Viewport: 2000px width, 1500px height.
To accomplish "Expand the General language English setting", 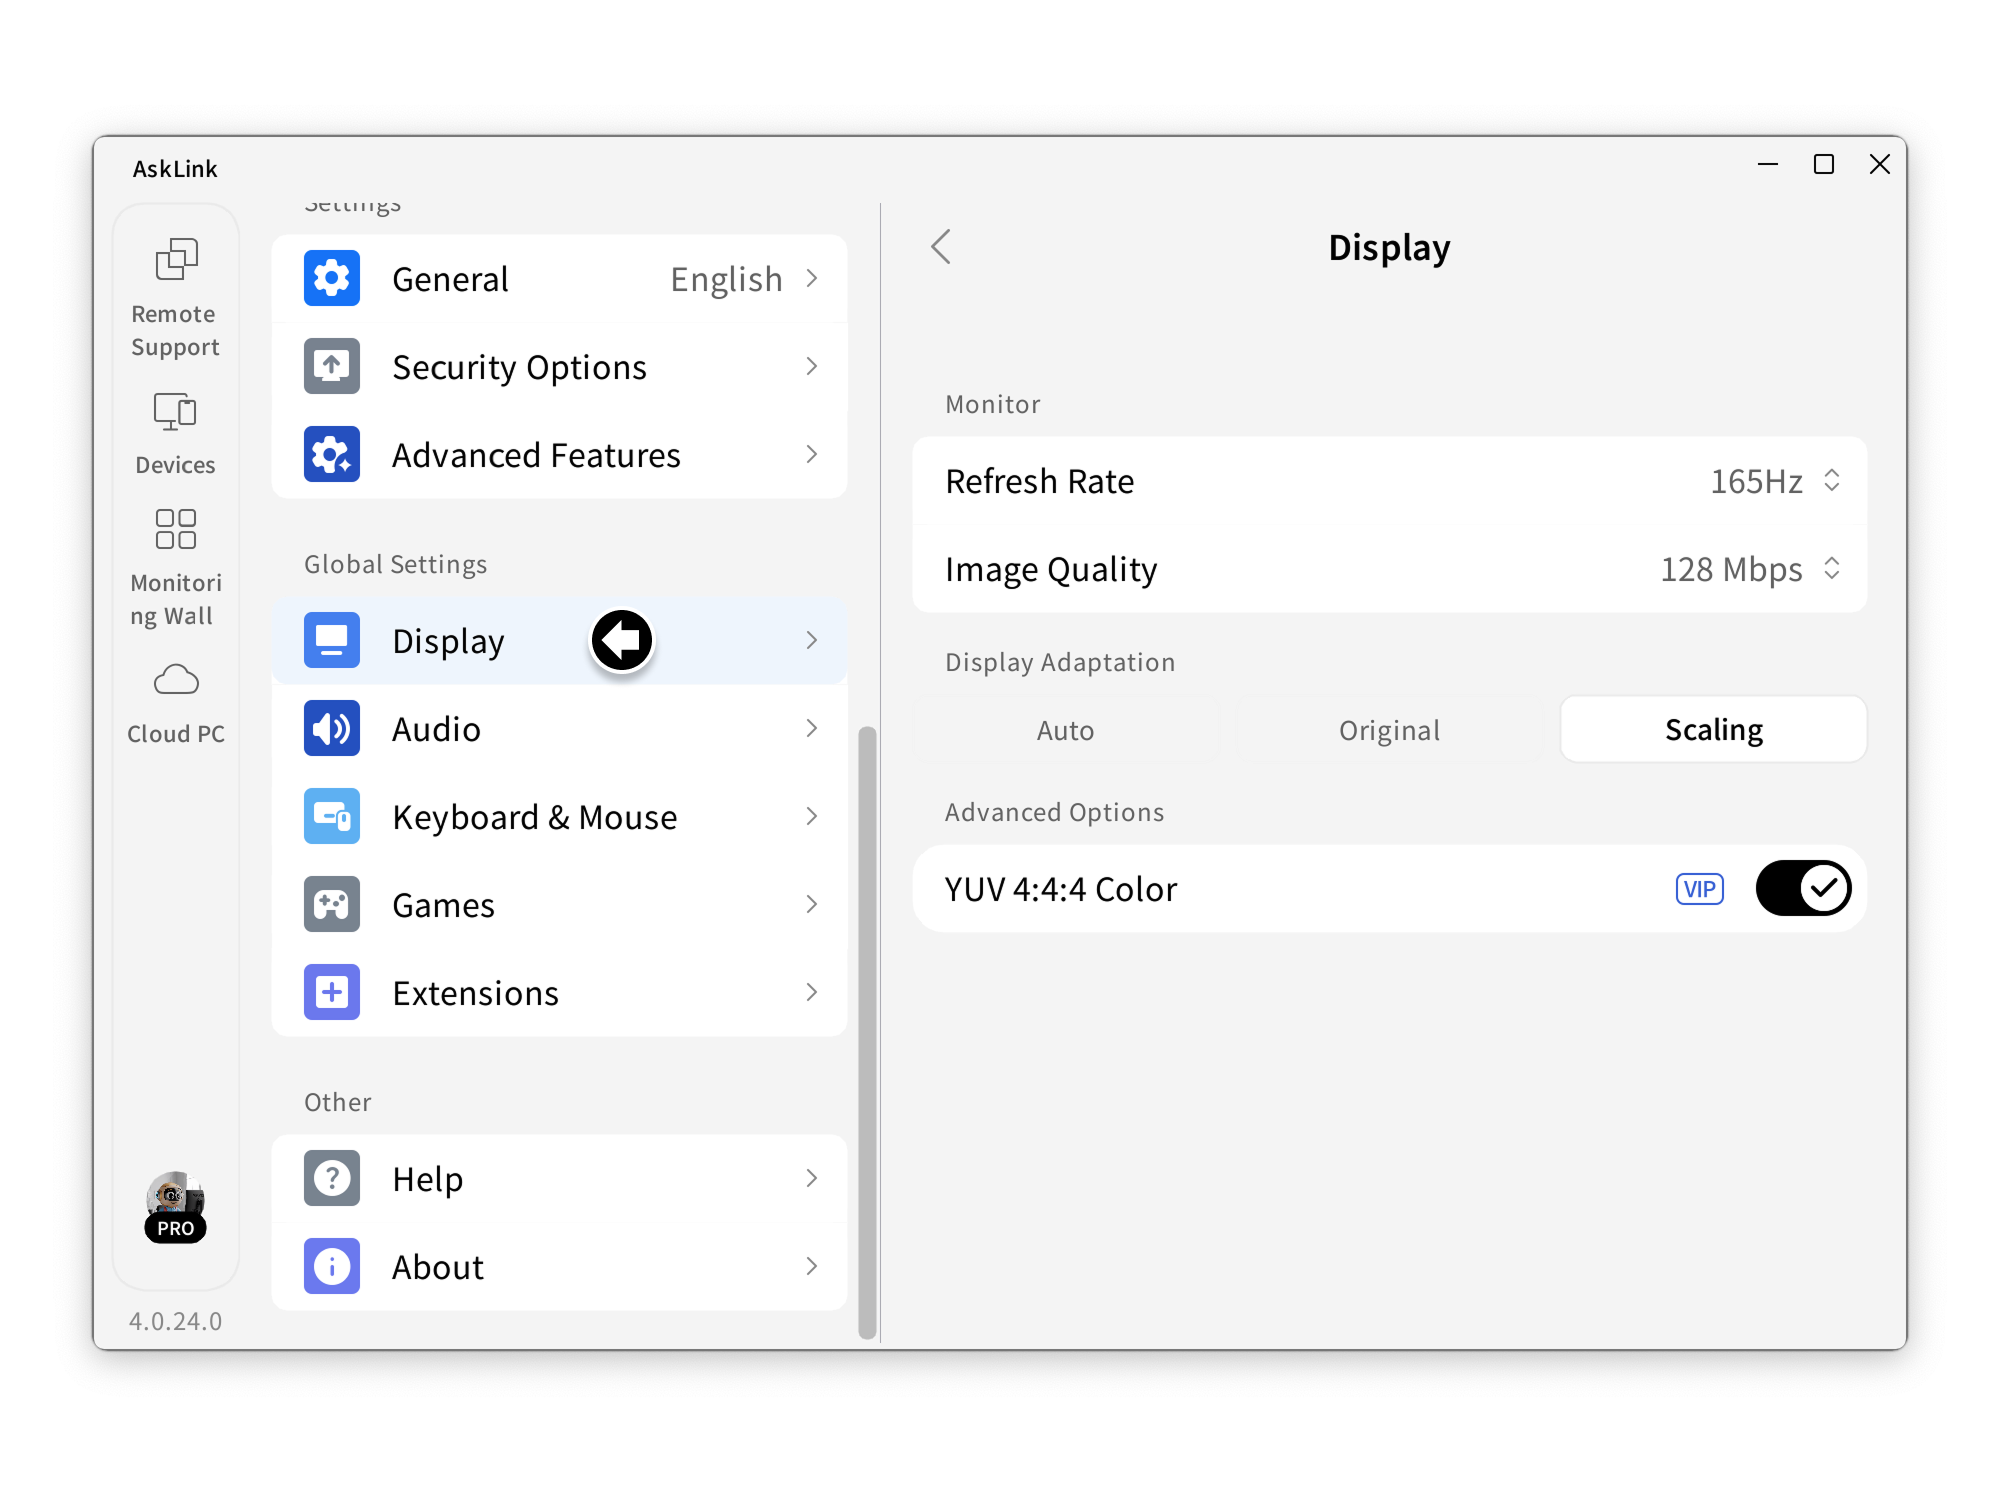I will click(x=744, y=279).
